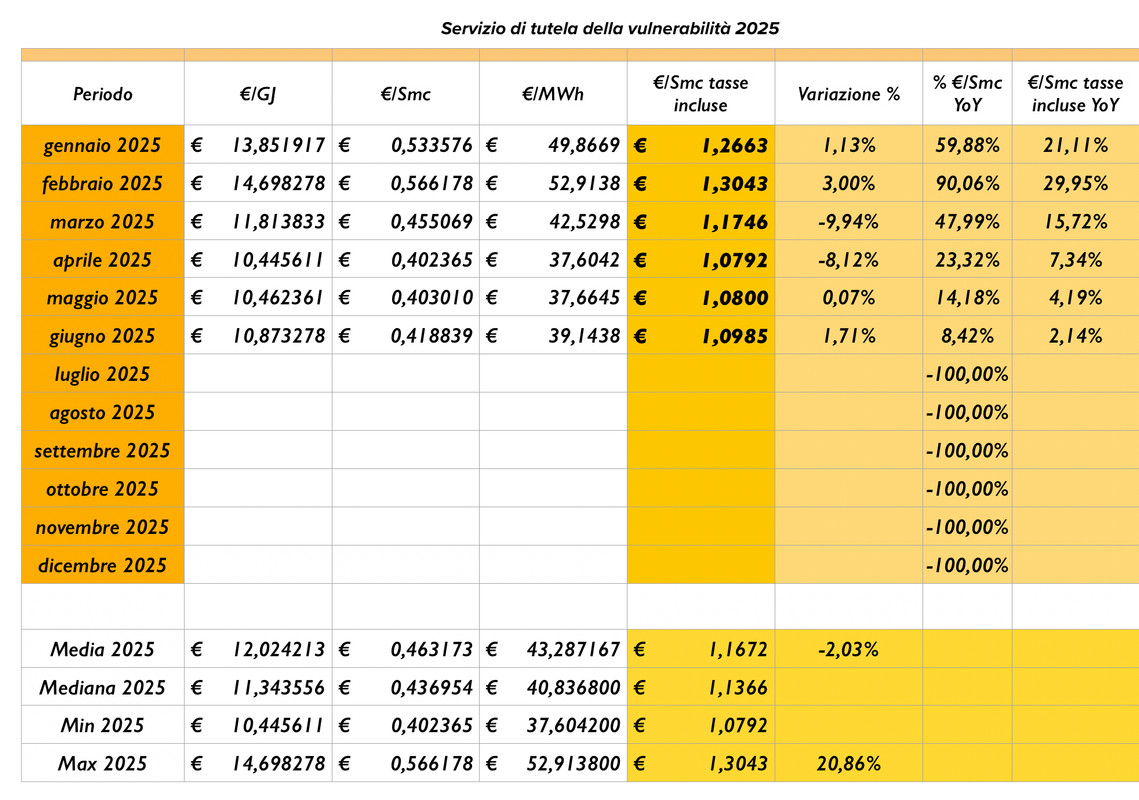Image resolution: width=1139 pixels, height=800 pixels.
Task: Click the 'aprile 2025' row label
Action: click(x=102, y=259)
